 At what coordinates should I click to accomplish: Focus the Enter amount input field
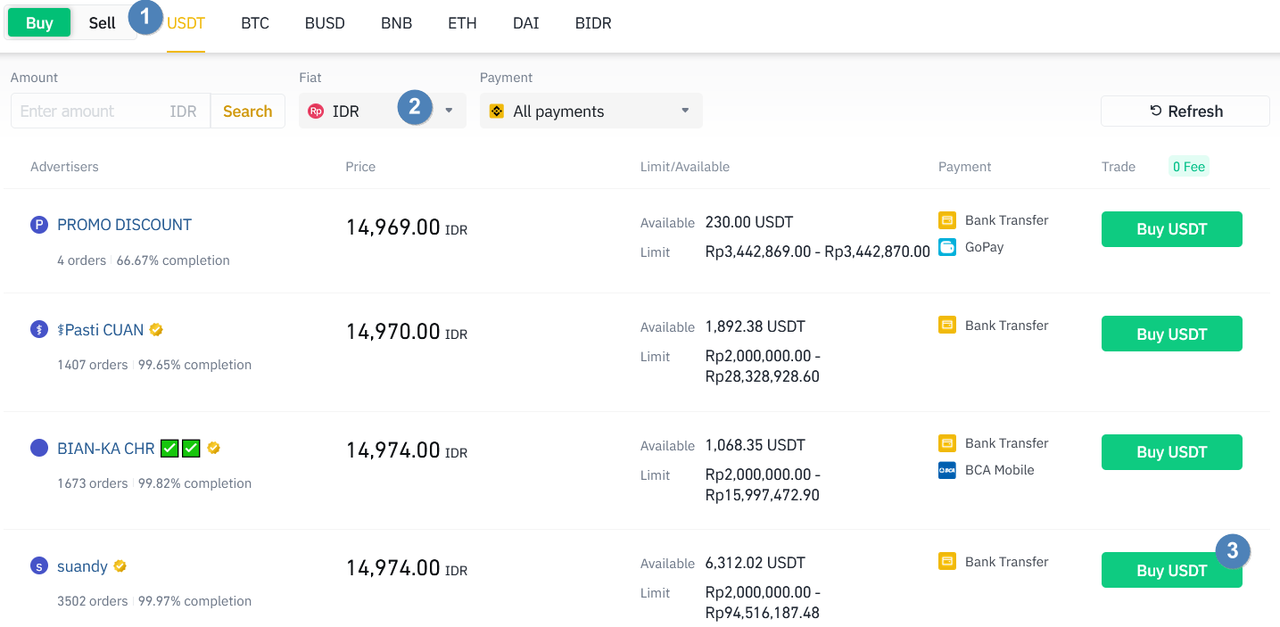110,111
